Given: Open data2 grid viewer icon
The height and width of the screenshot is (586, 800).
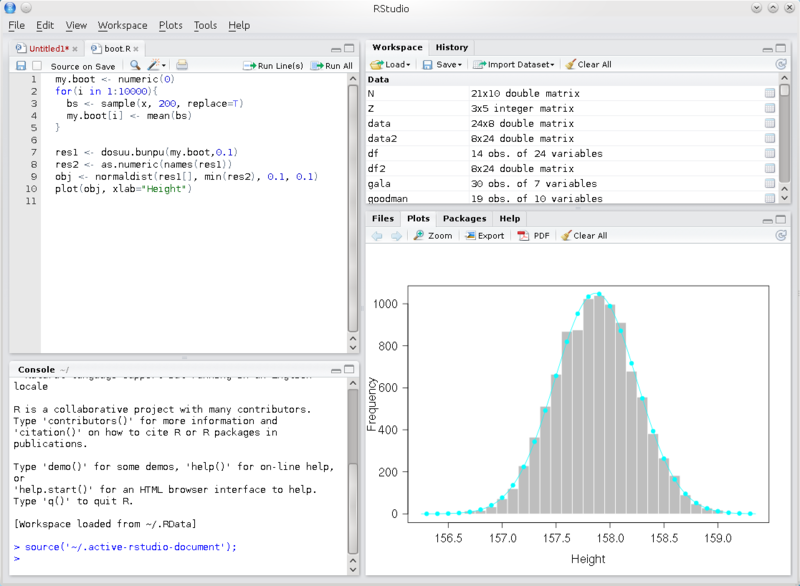Looking at the screenshot, I should (x=770, y=138).
